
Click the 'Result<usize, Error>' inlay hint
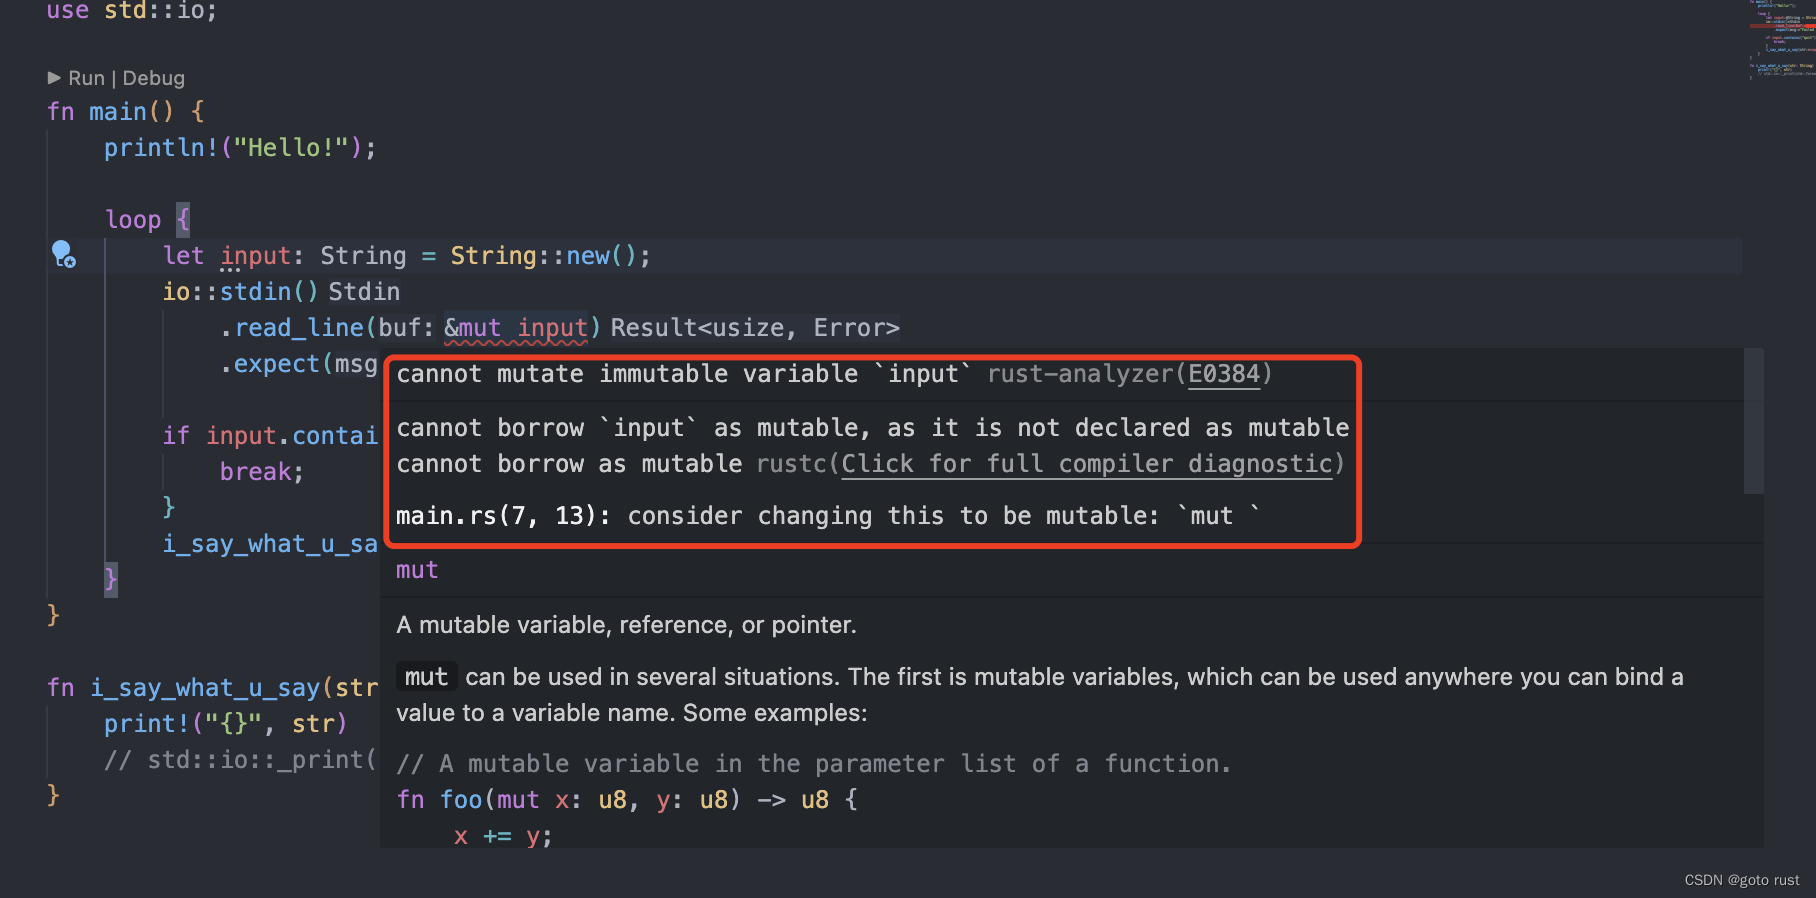click(755, 328)
